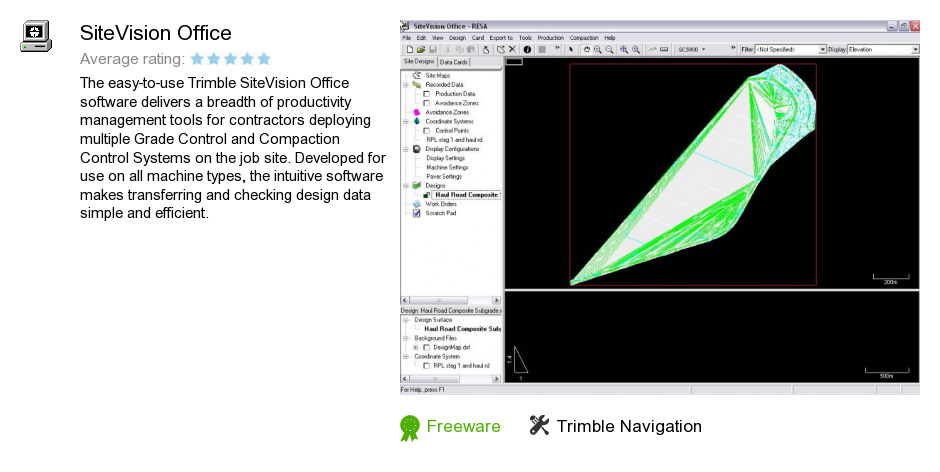Open the Compaction menu
The image size is (940, 472).
click(x=584, y=38)
